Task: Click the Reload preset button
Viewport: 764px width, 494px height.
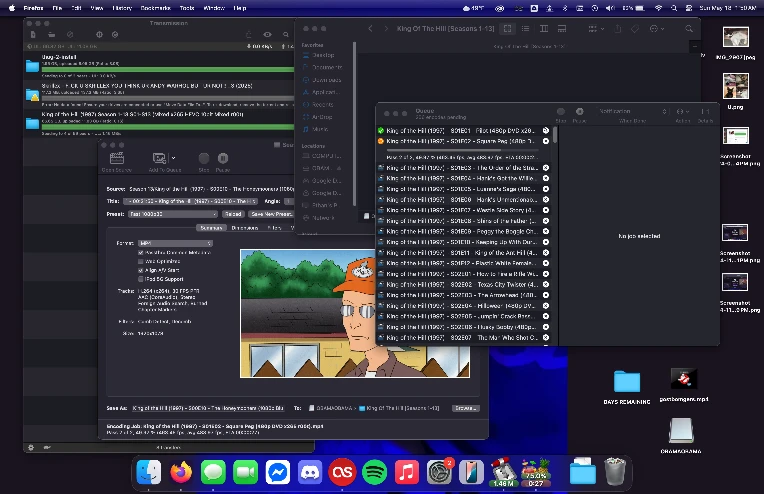Action: point(233,214)
